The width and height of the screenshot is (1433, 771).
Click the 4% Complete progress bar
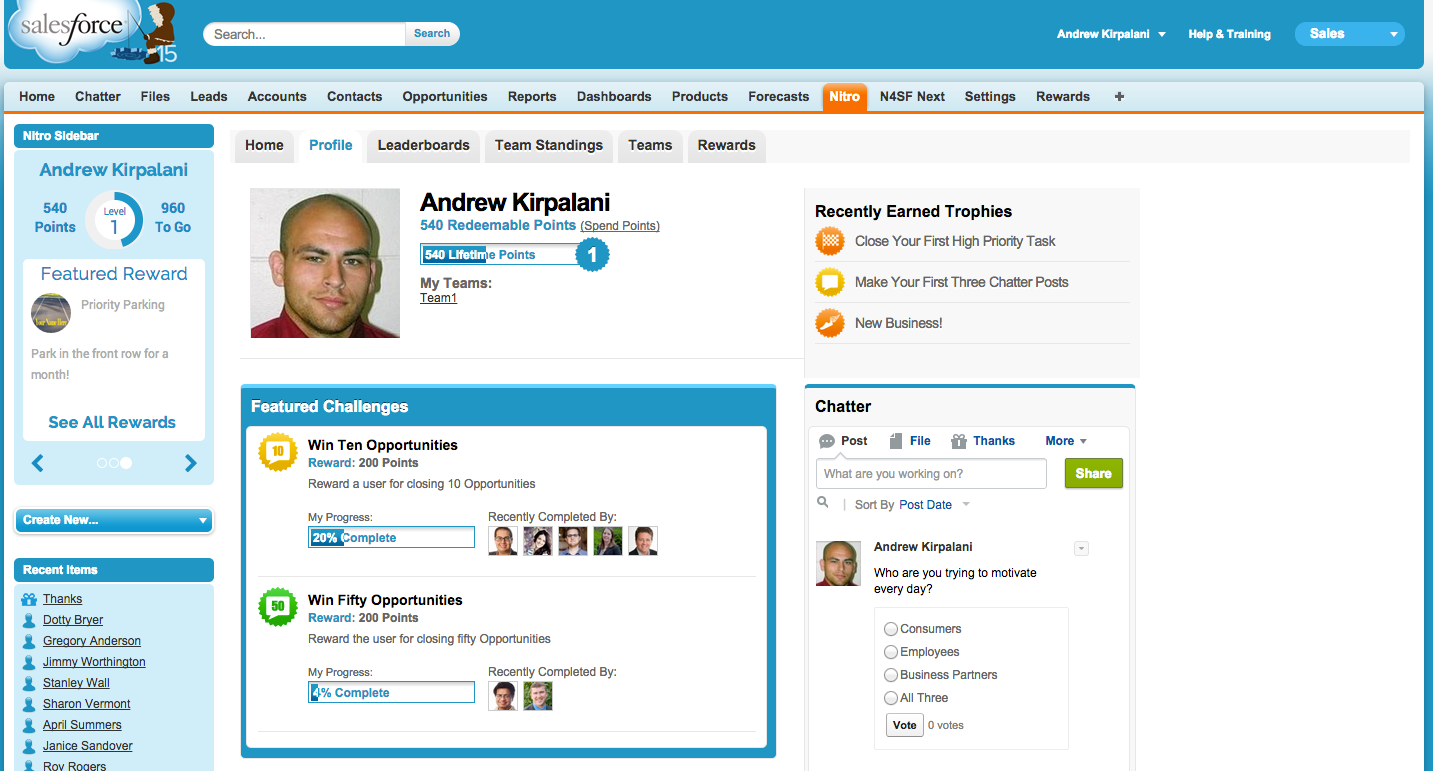(391, 692)
